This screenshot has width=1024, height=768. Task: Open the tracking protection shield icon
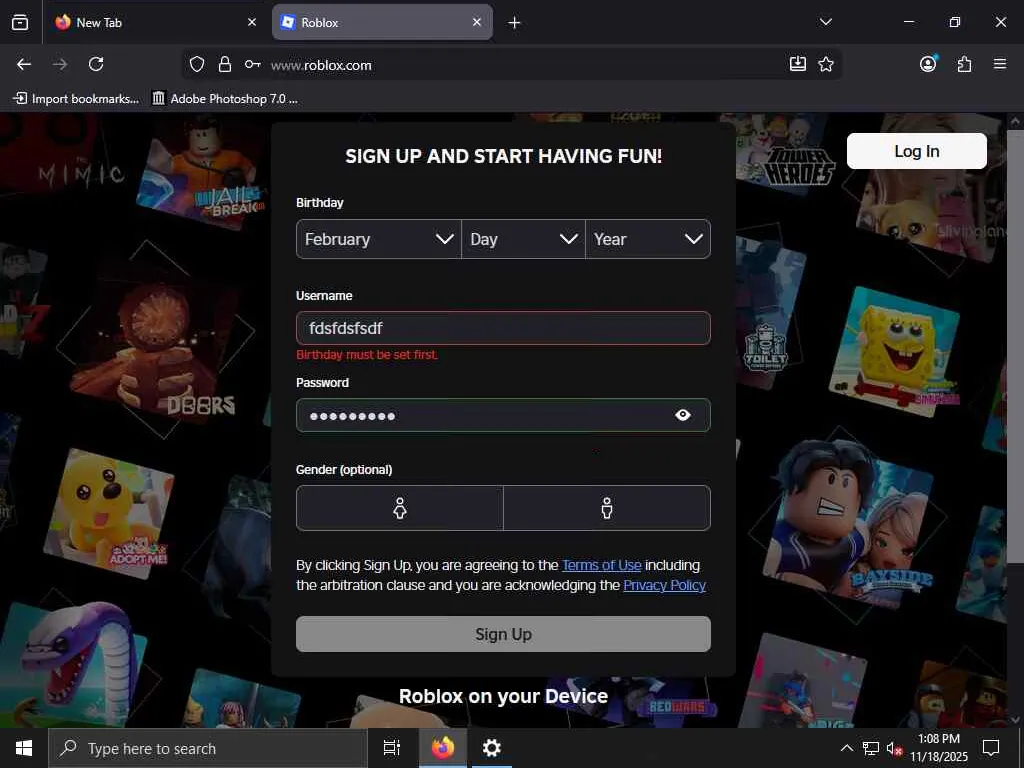(x=197, y=64)
